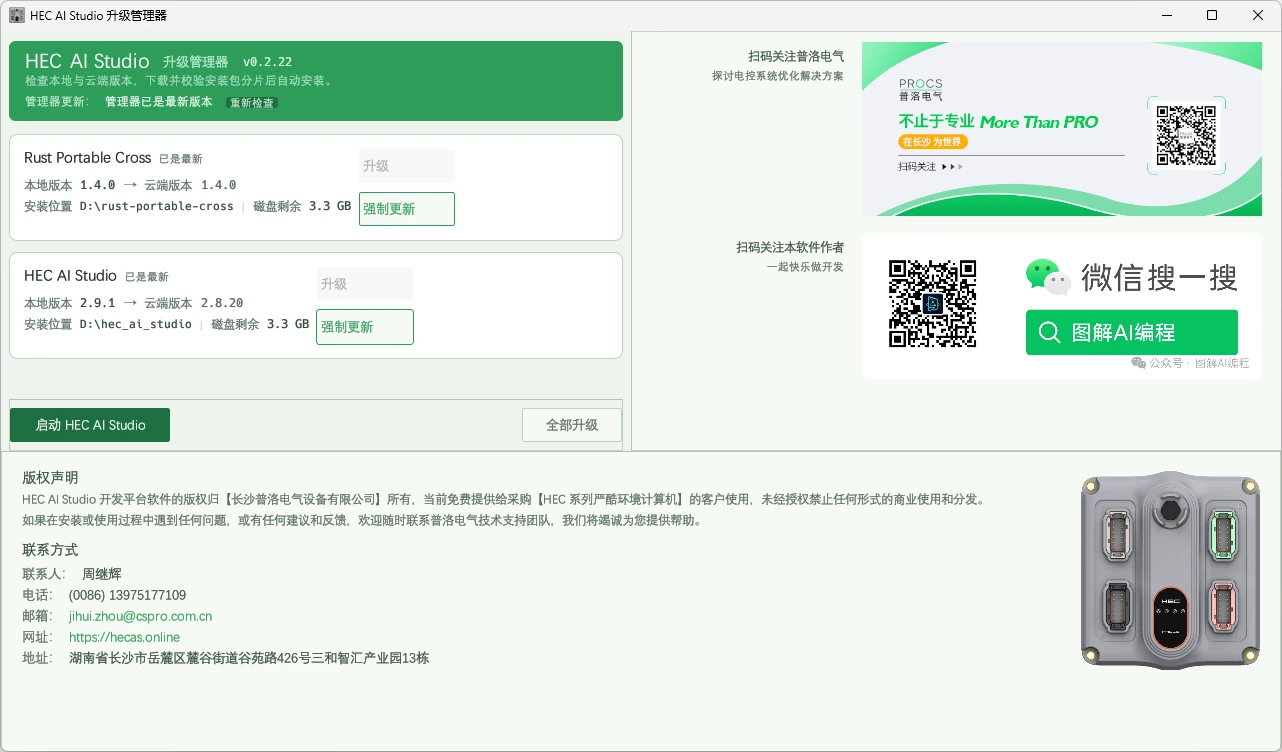
Task: Click the 版权声明 copyright heading
Action: pyautogui.click(x=50, y=478)
